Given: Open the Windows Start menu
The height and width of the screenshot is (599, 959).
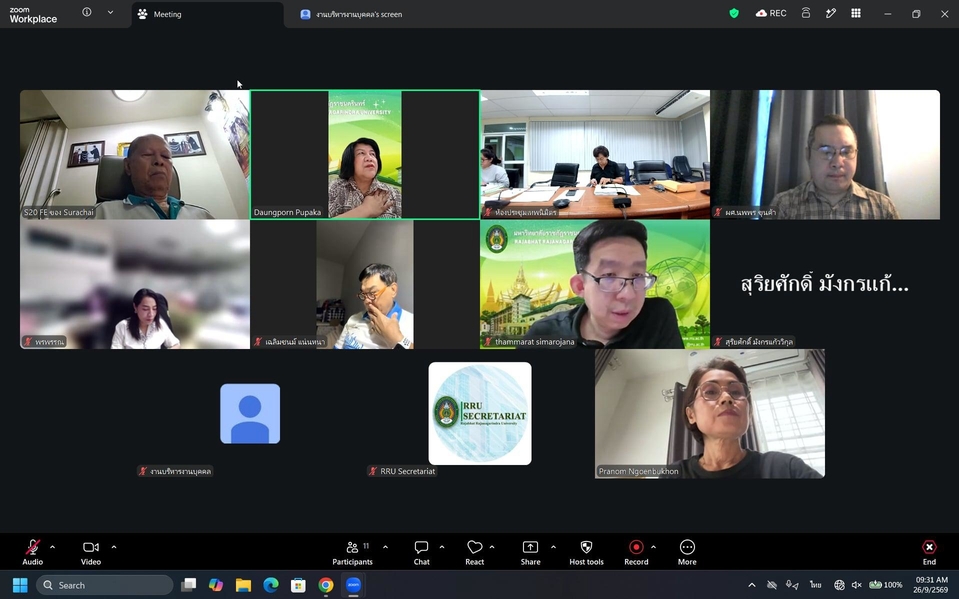Looking at the screenshot, I should tap(20, 586).
